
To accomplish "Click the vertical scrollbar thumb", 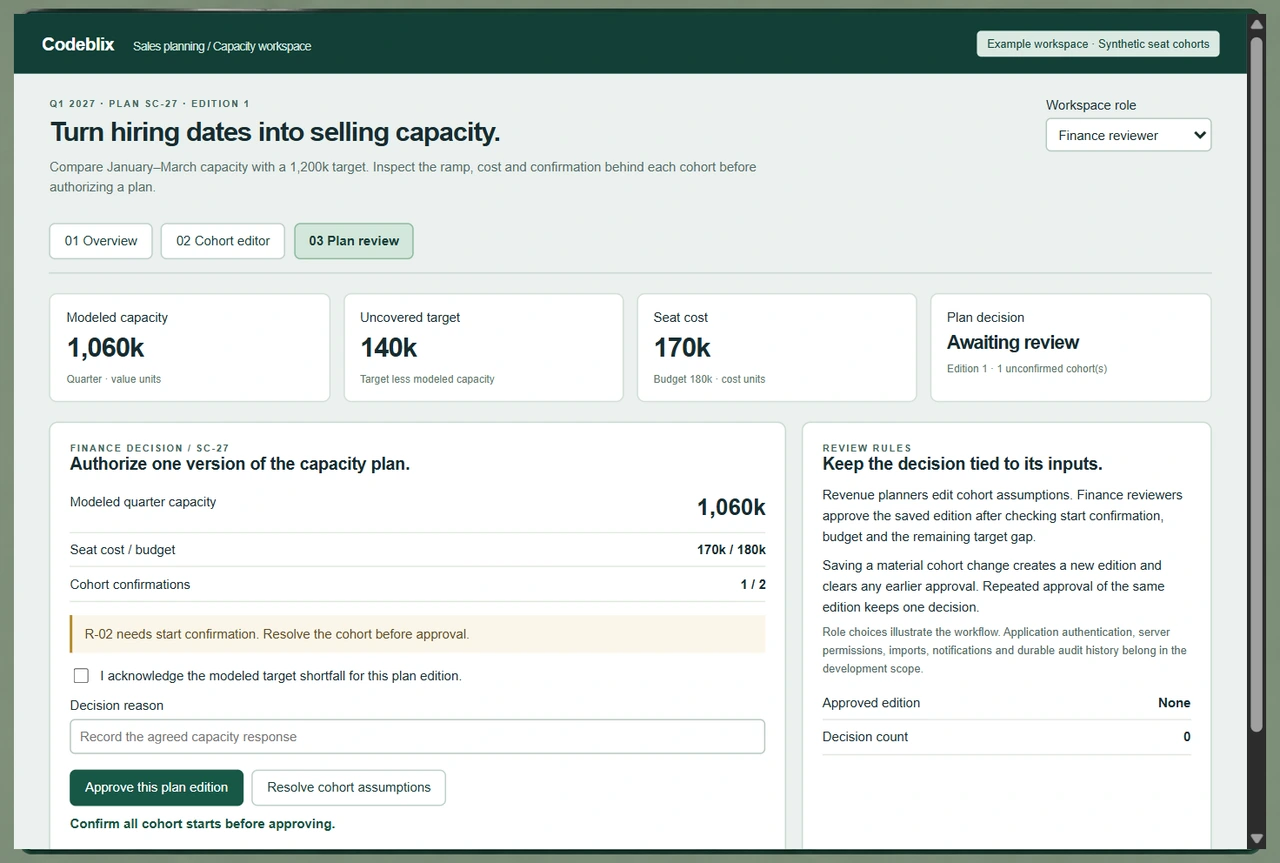I will click(1256, 383).
